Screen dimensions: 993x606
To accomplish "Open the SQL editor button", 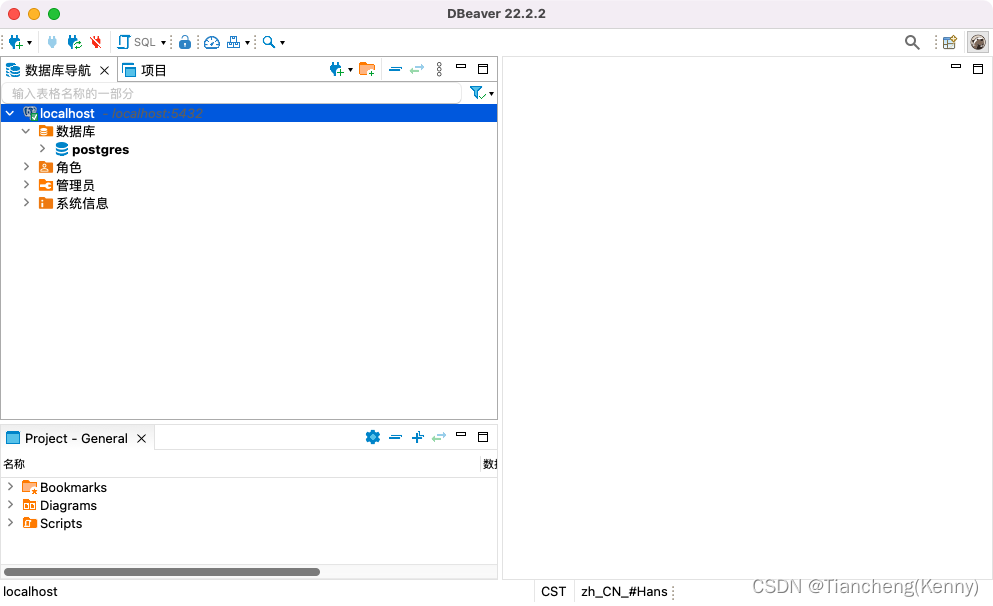I will 137,42.
